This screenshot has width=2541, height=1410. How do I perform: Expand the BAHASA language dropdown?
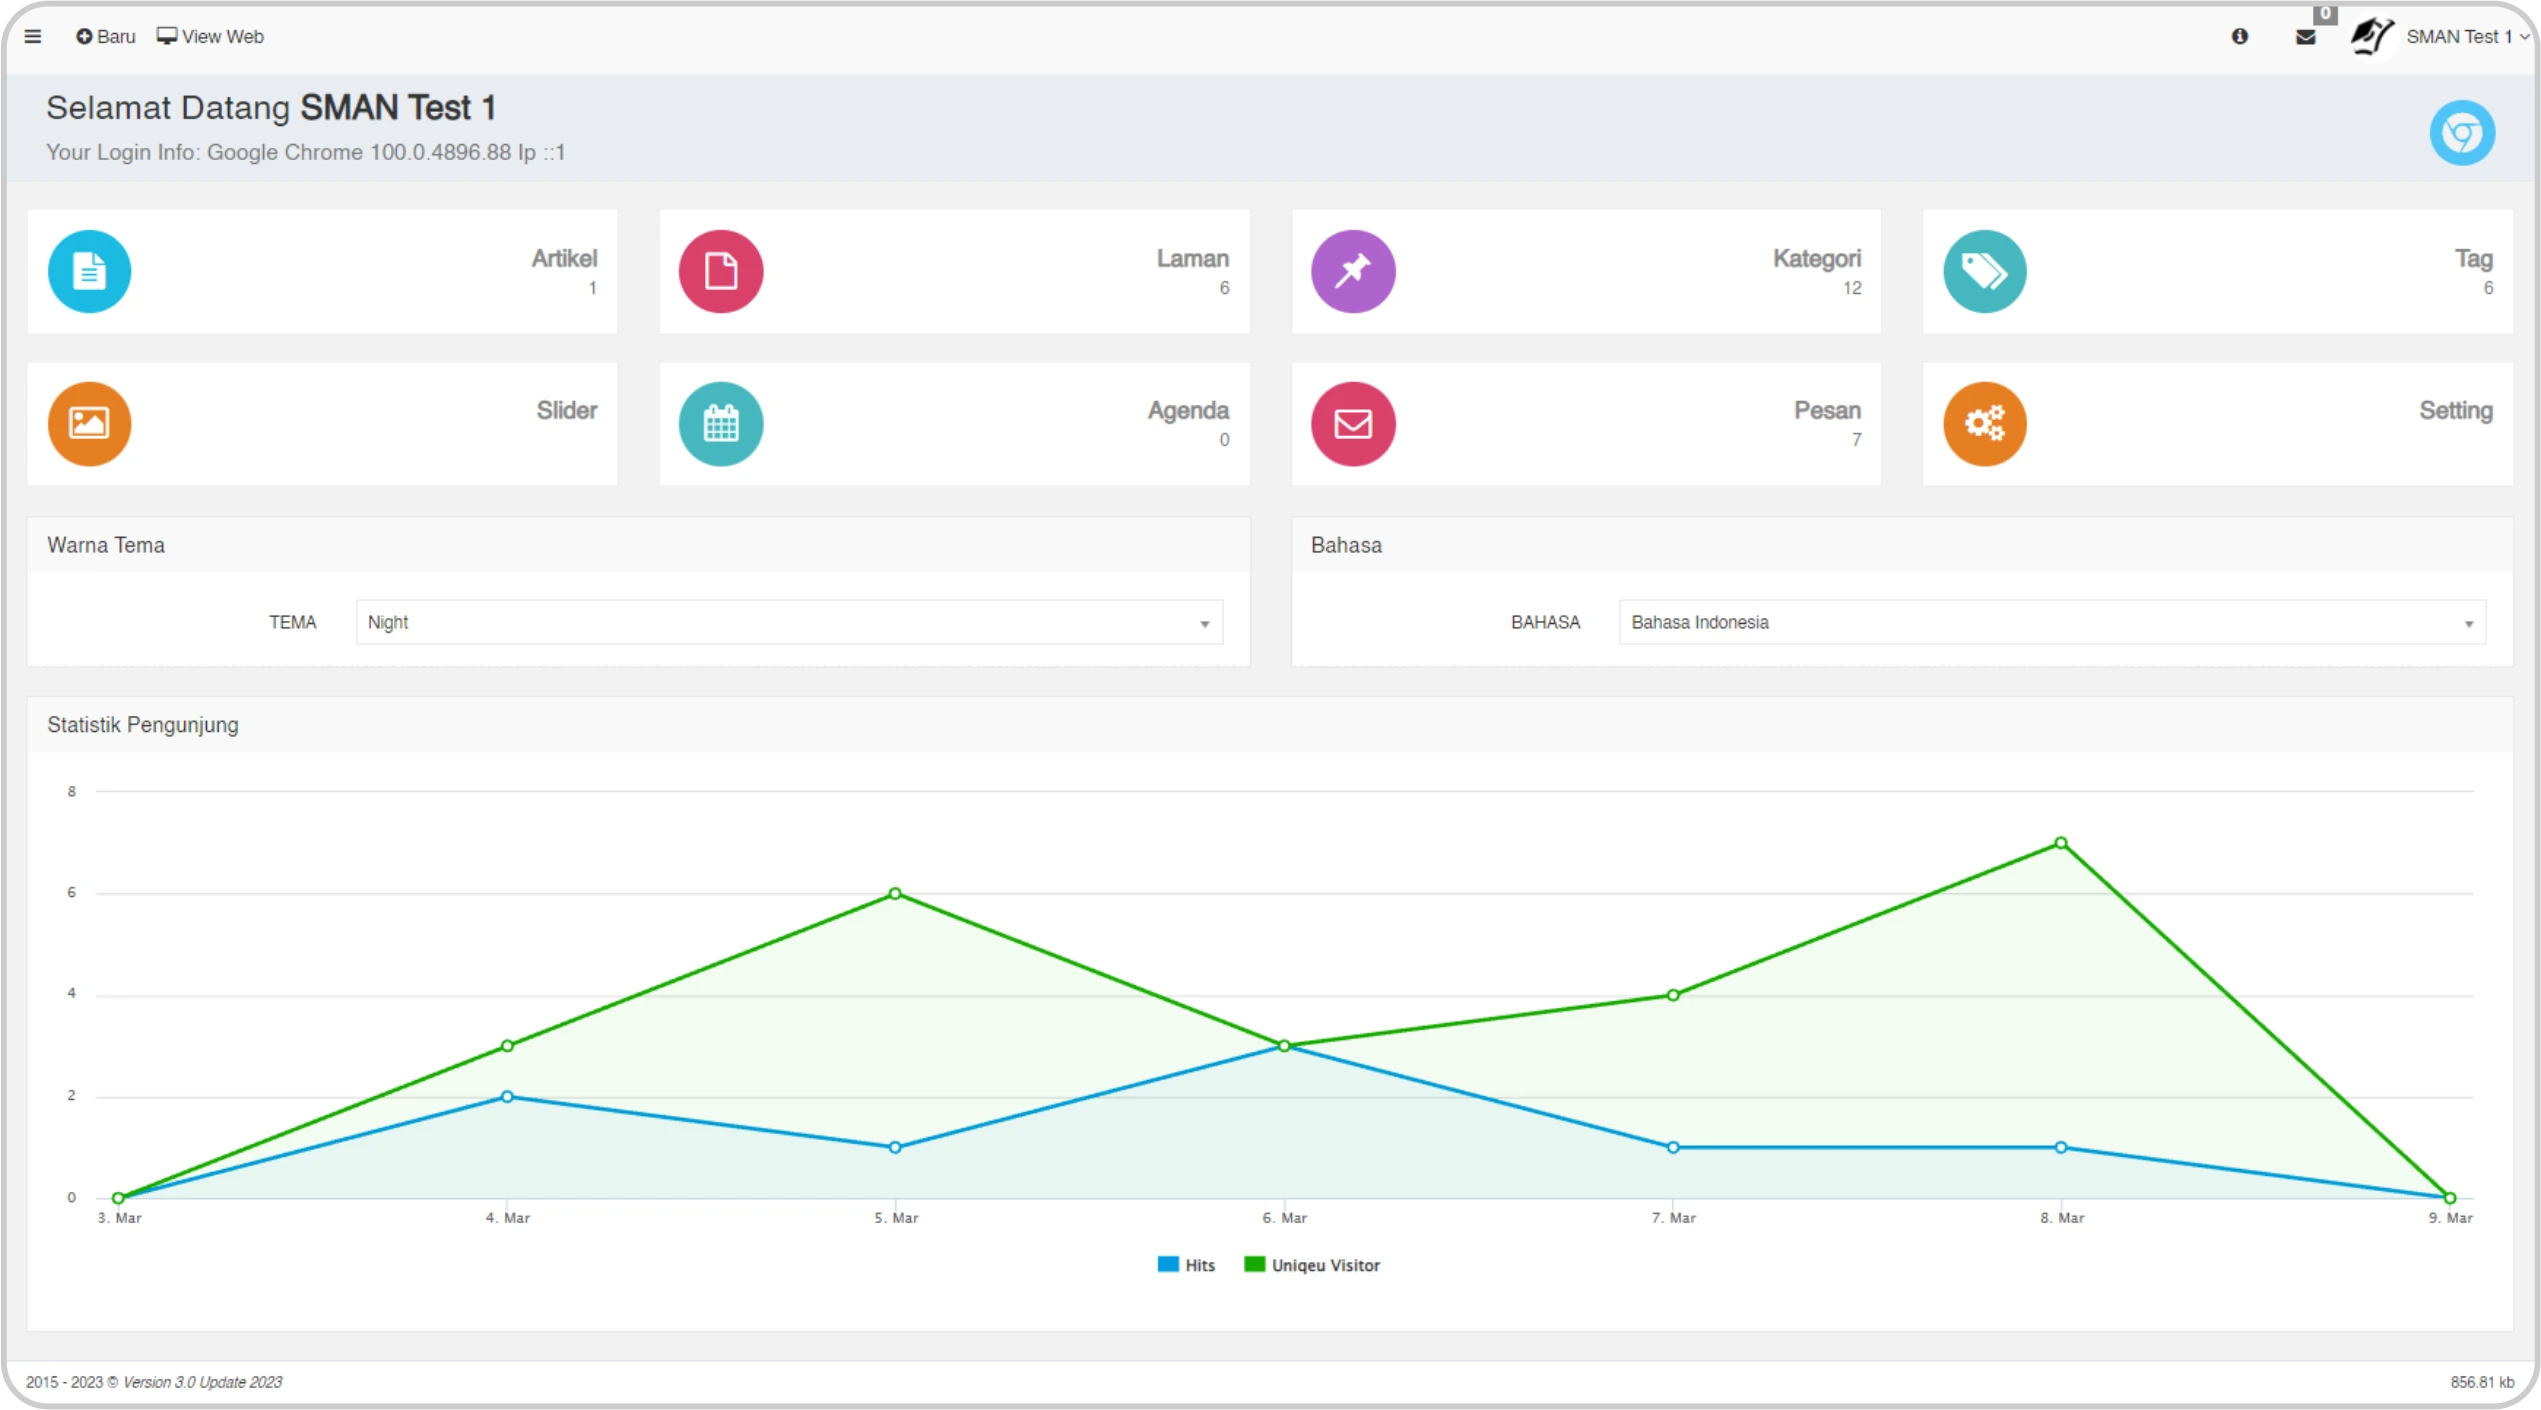2051,622
